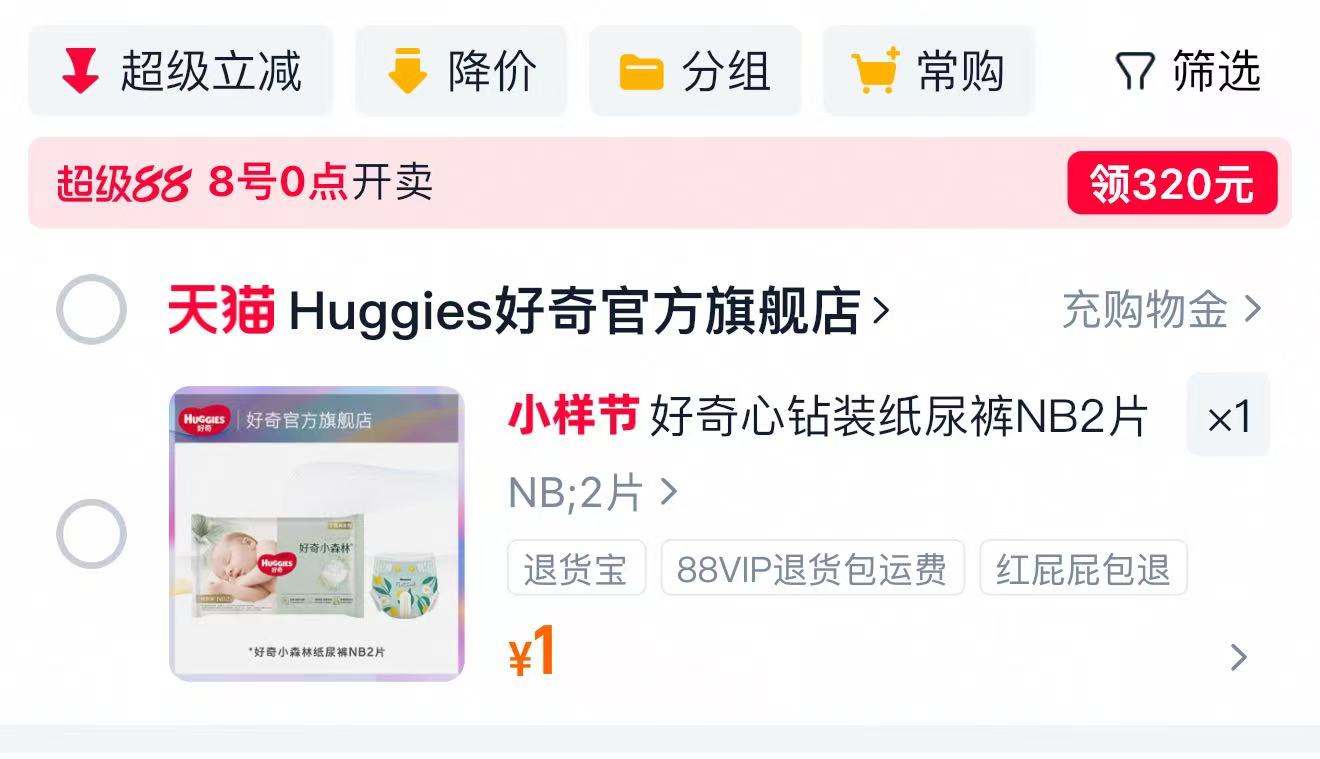Viewport: 1320px width, 759px height.
Task: Tap the 88VIP退货包运费 tag
Action: pyautogui.click(x=812, y=568)
